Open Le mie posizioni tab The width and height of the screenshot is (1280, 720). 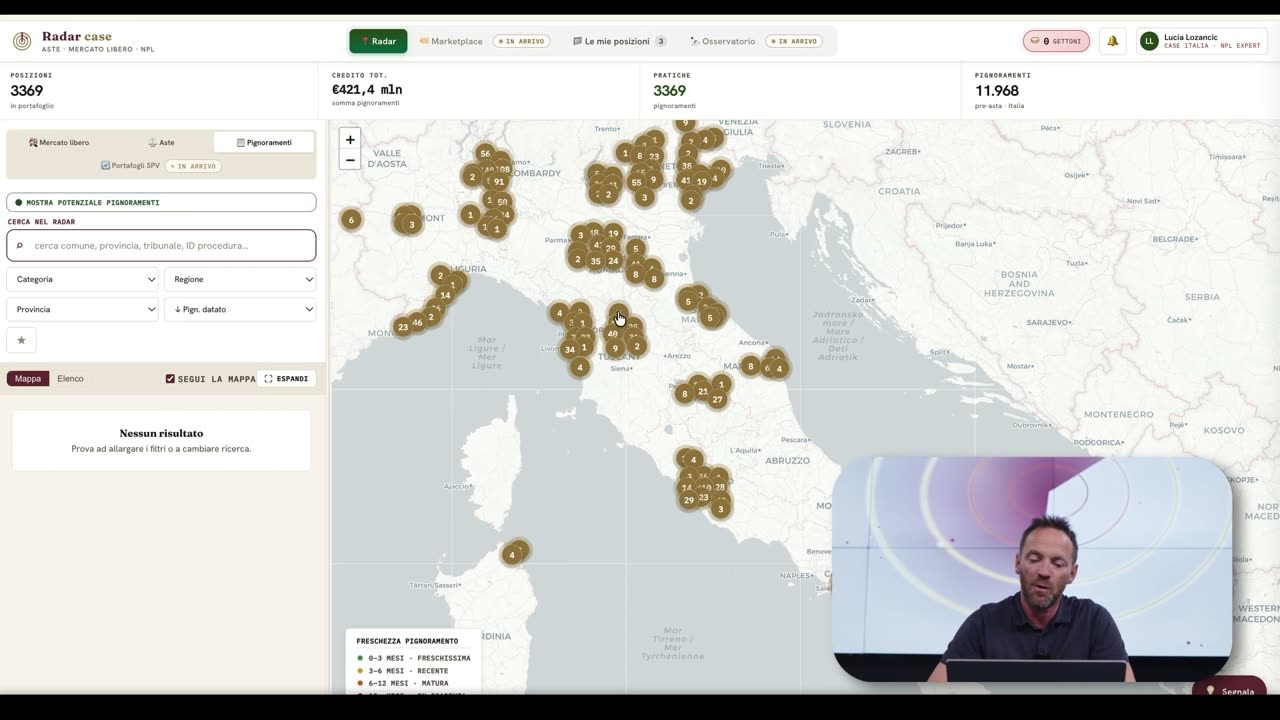(x=619, y=41)
